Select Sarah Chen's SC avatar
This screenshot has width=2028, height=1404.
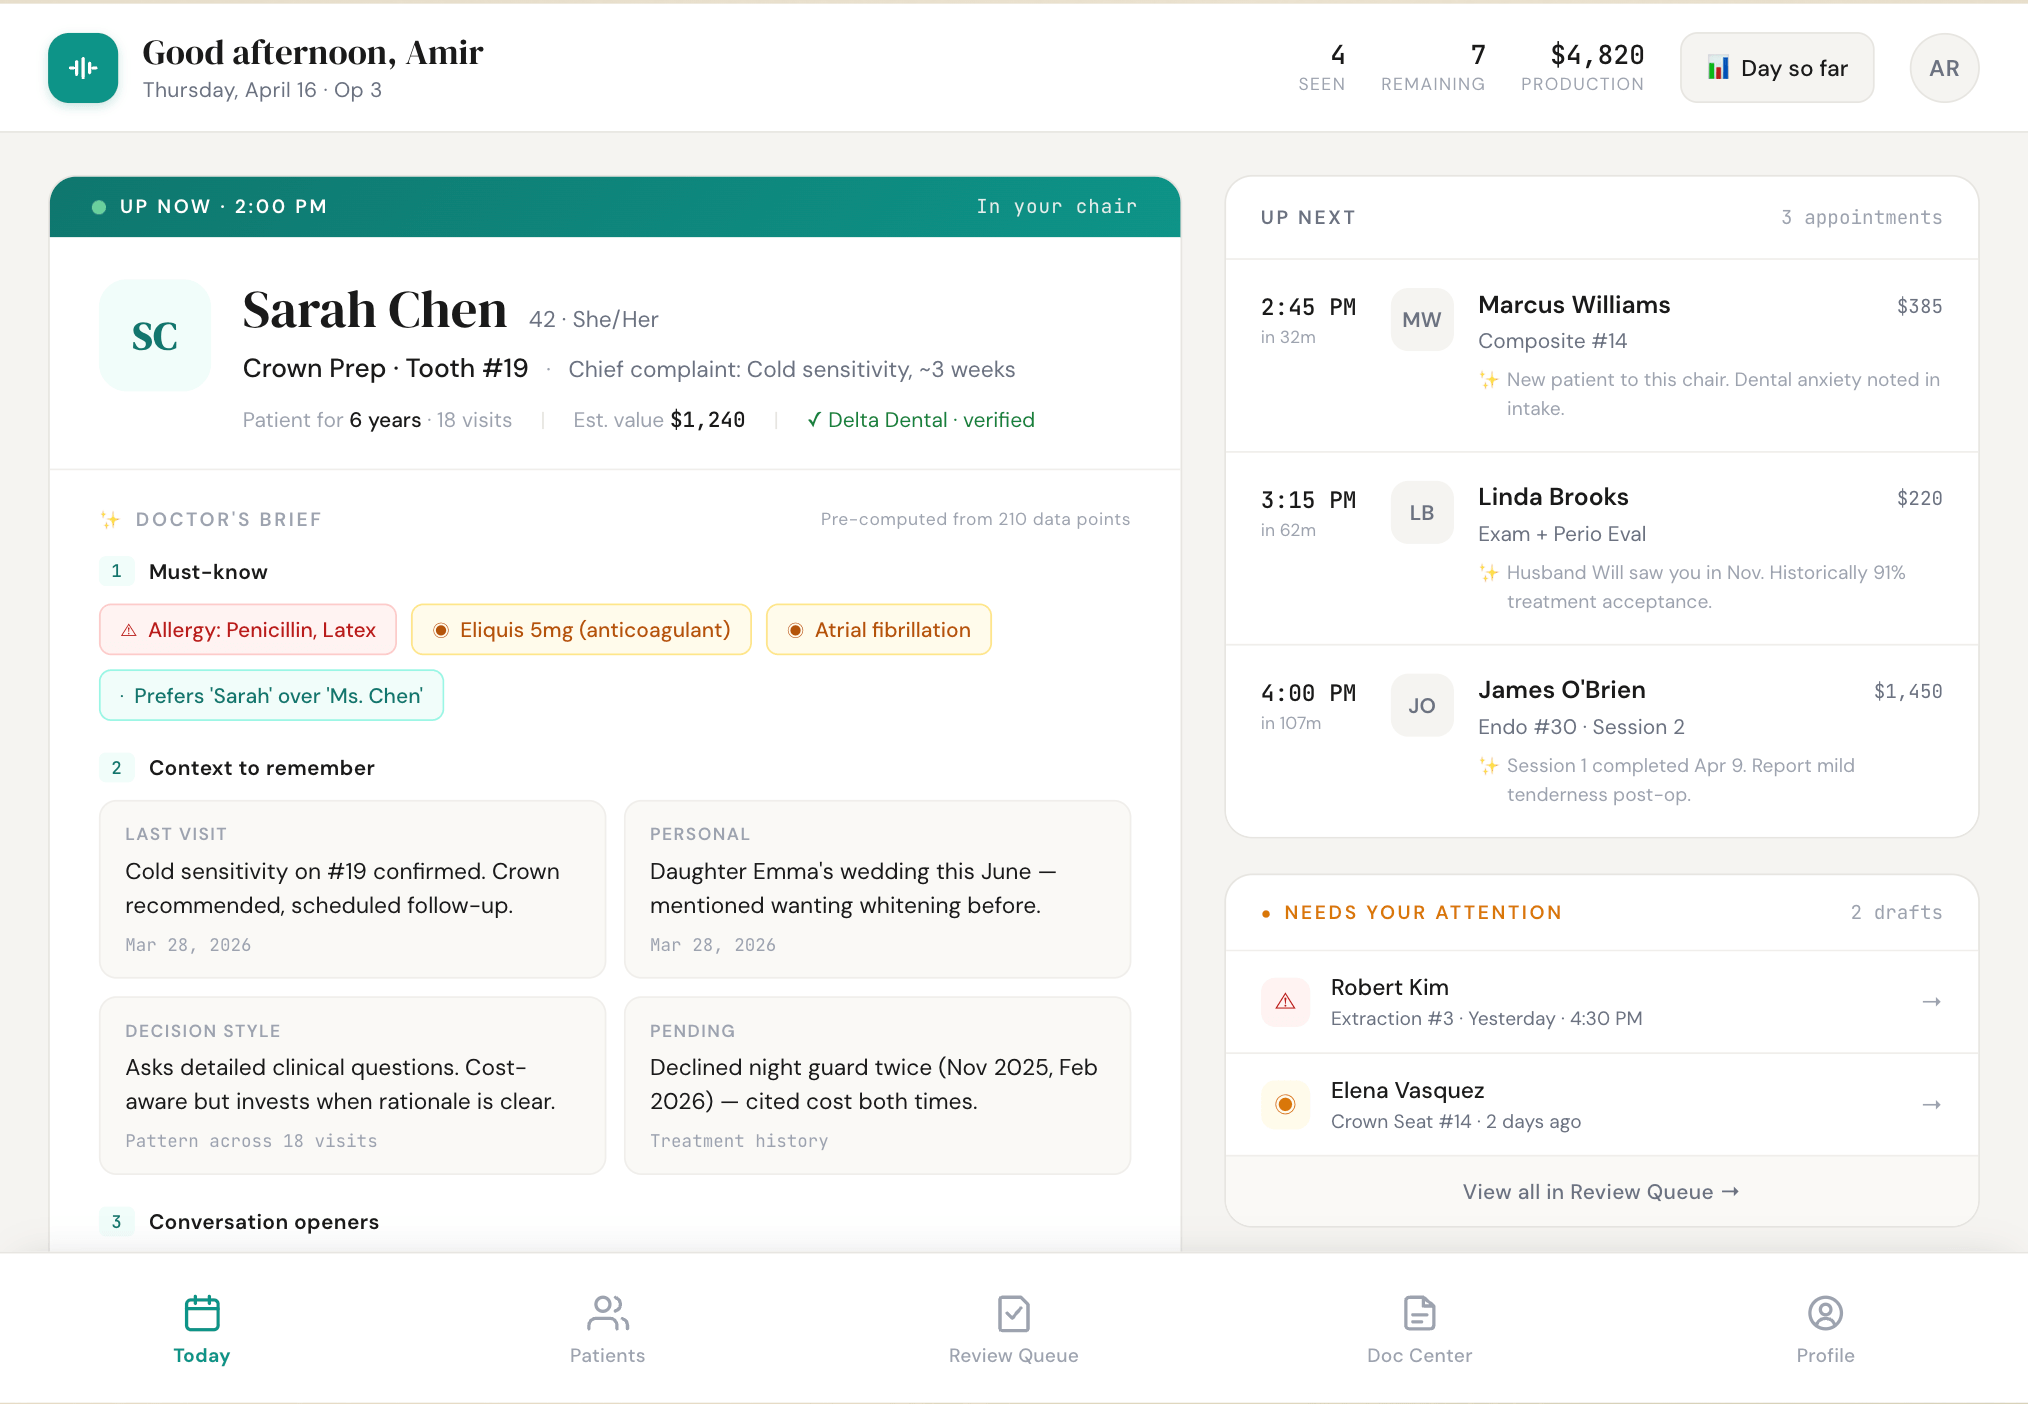coord(155,335)
